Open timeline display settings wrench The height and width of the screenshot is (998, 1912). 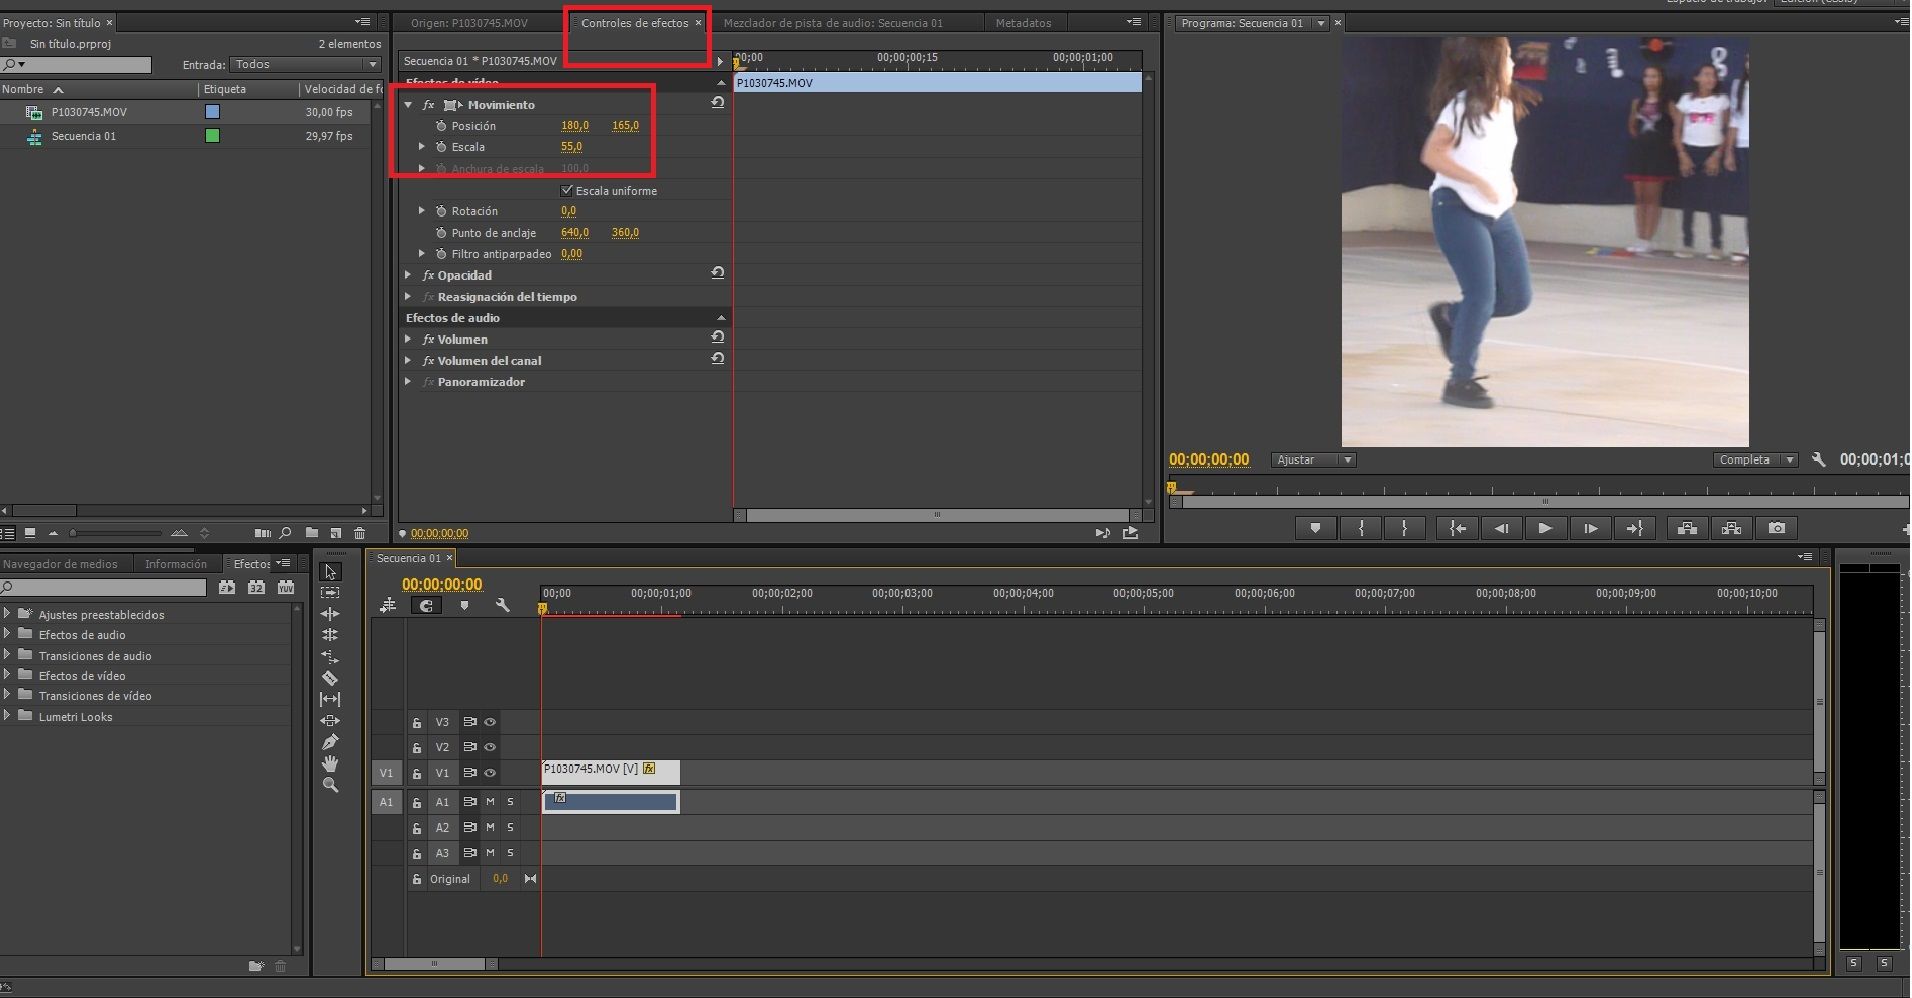(x=502, y=606)
